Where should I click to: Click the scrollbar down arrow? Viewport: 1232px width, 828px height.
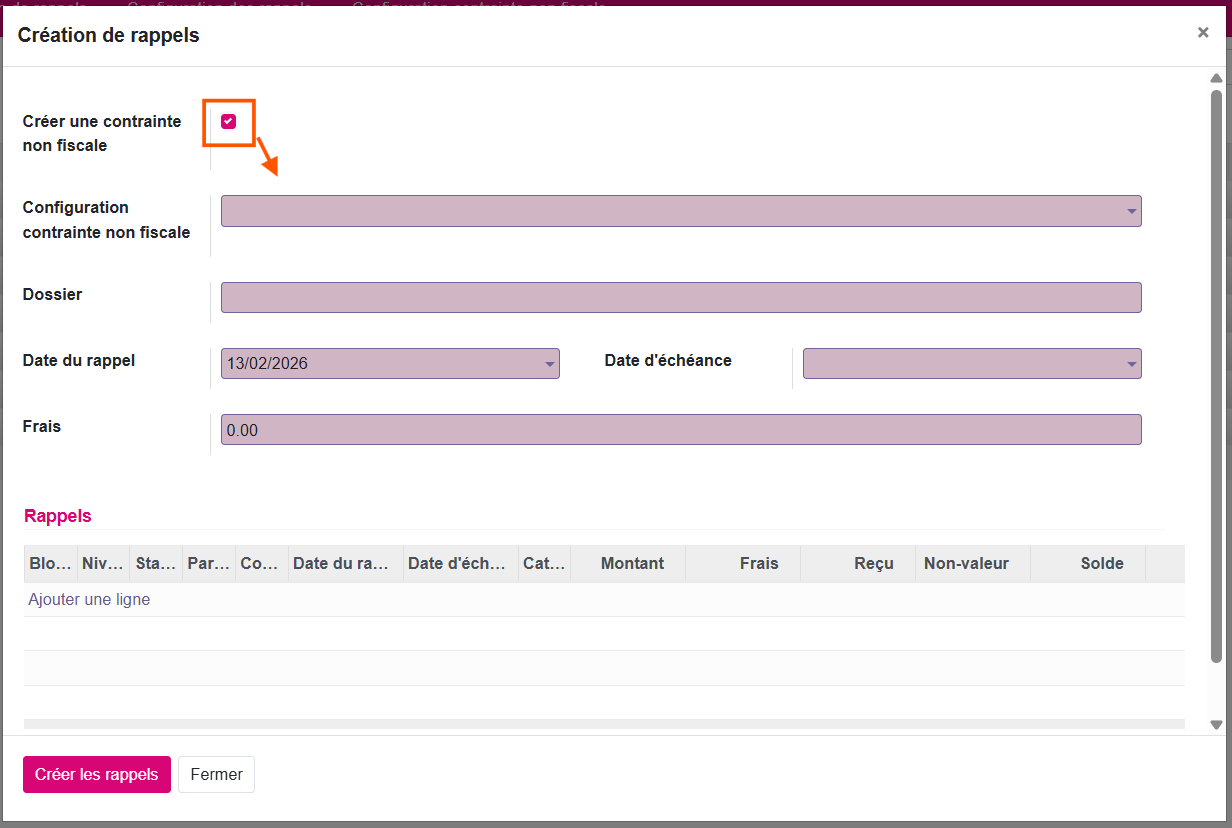pyautogui.click(x=1216, y=725)
